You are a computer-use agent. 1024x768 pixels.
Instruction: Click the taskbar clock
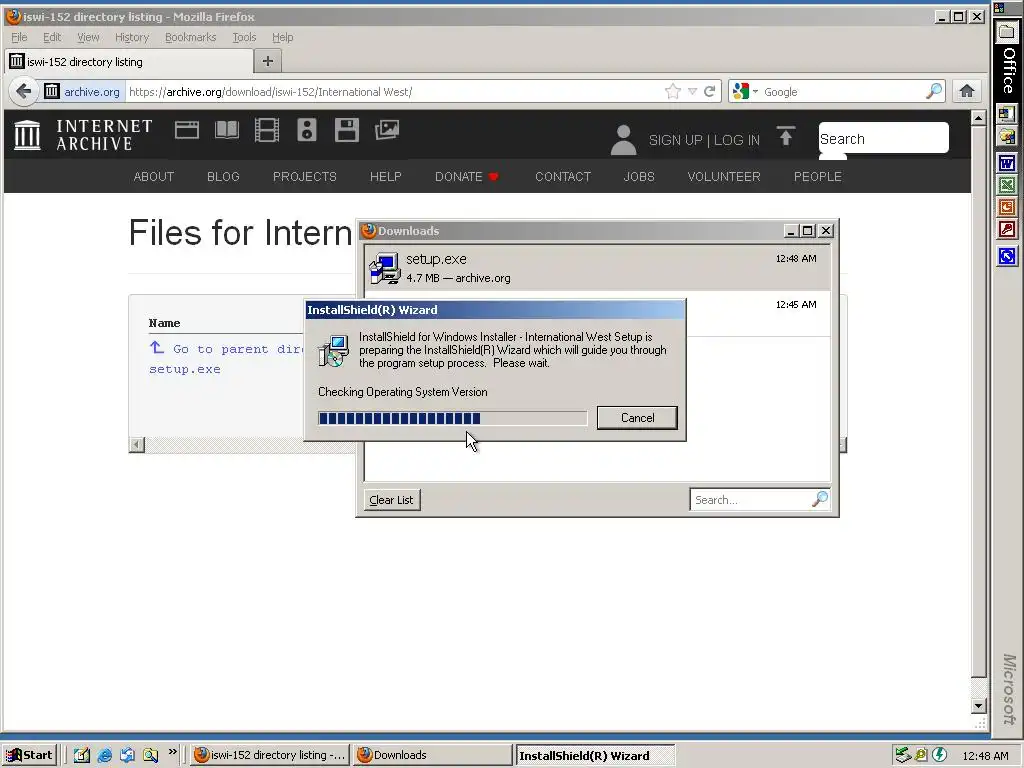click(x=985, y=756)
